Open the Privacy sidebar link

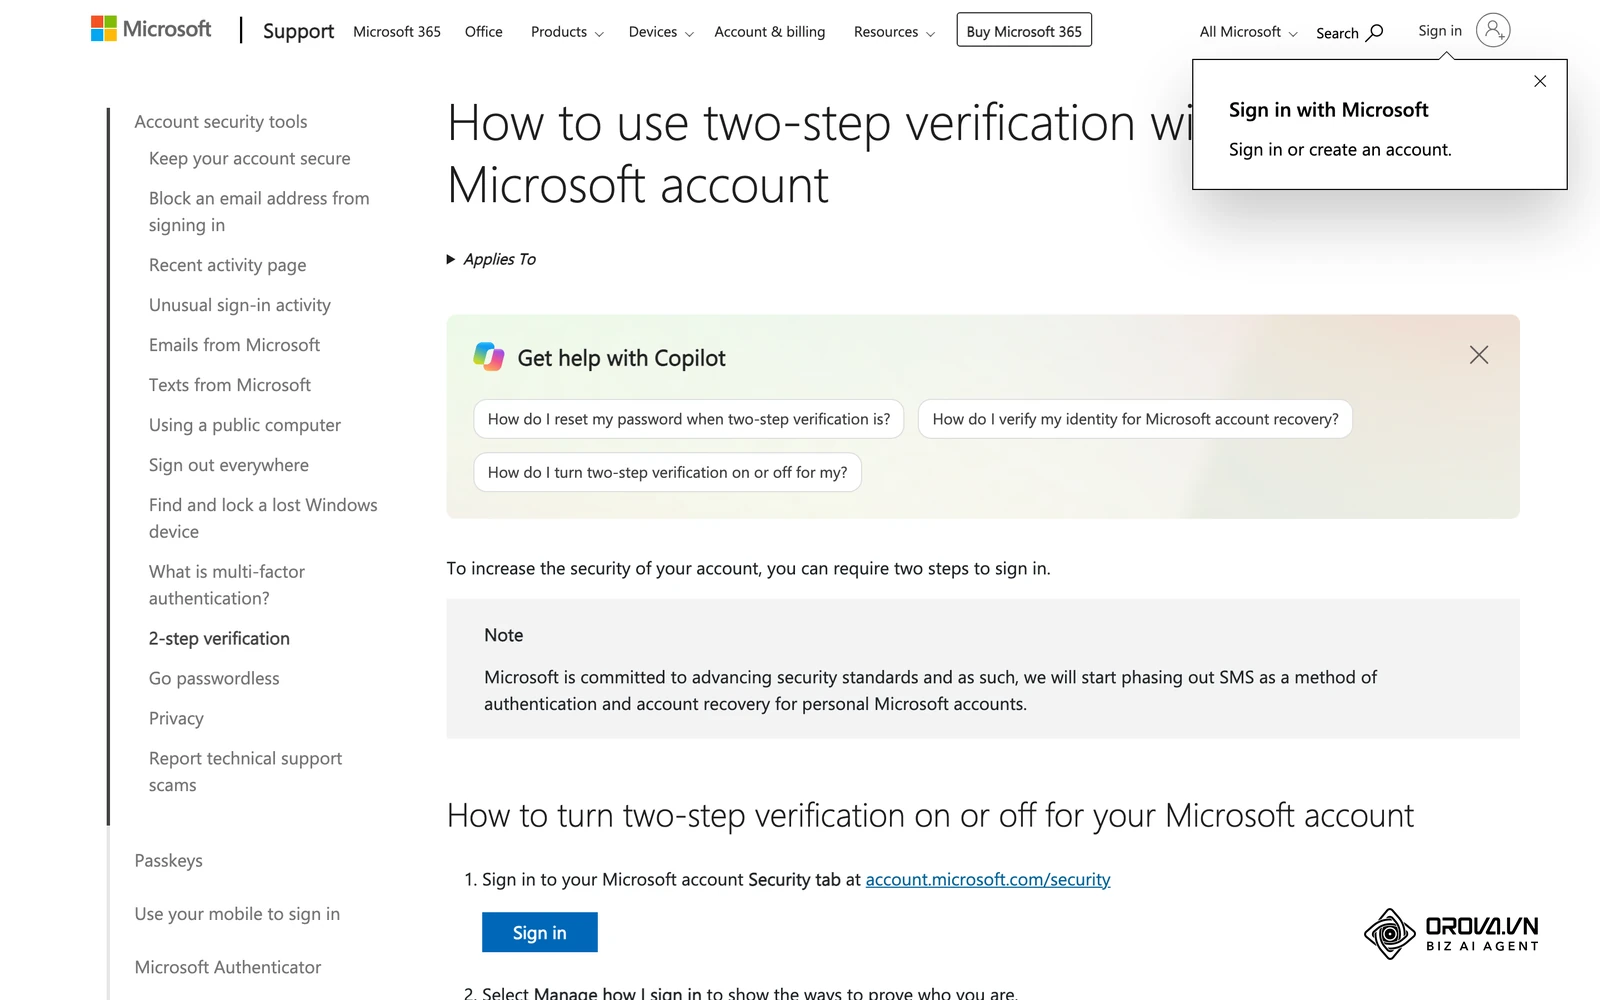176,718
